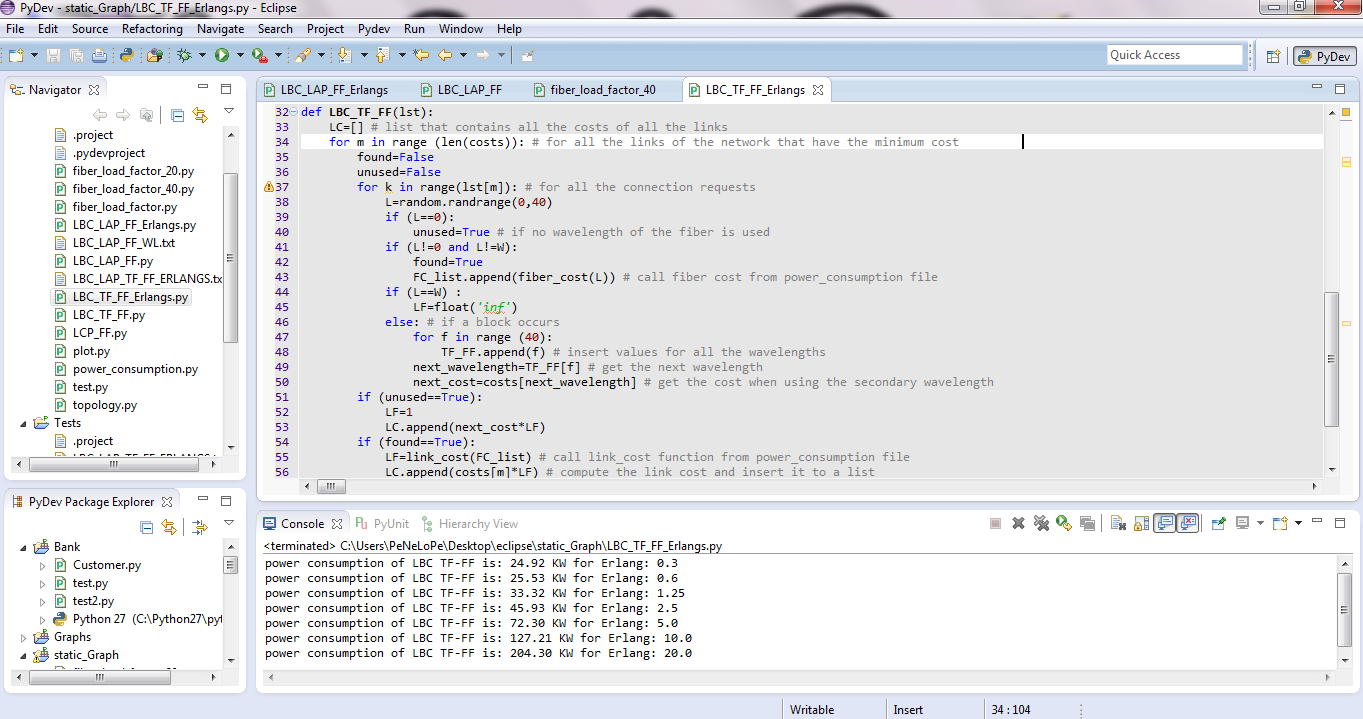Click the 34 : 104 cursor position status
1363x719 pixels.
coord(1011,710)
